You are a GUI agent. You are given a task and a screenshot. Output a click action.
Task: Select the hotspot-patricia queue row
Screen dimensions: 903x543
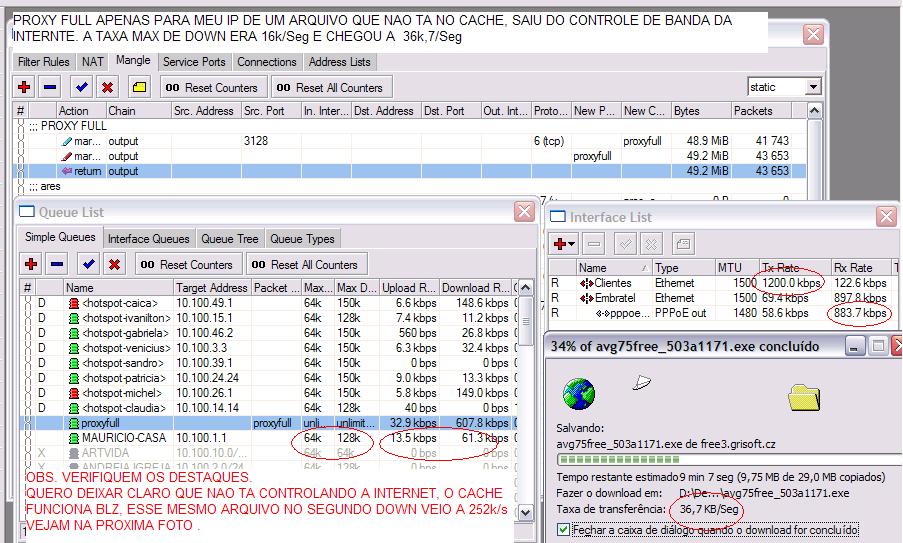click(268, 378)
